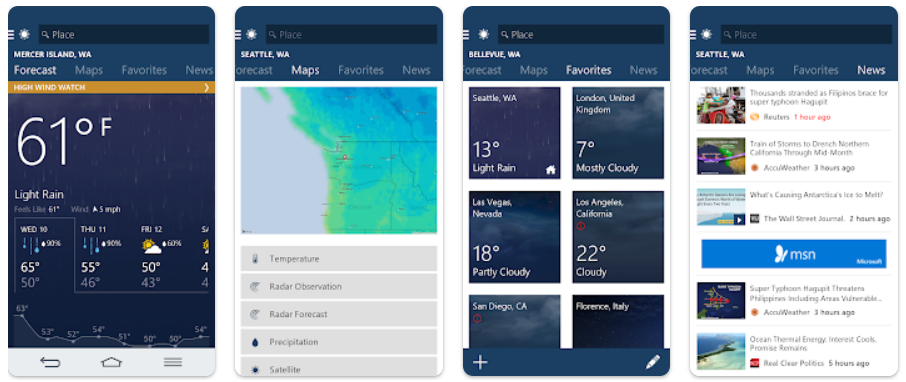This screenshot has width=906, height=382.
Task: Open hamburger menu in Bellevue screen
Action: pyautogui.click(x=466, y=34)
